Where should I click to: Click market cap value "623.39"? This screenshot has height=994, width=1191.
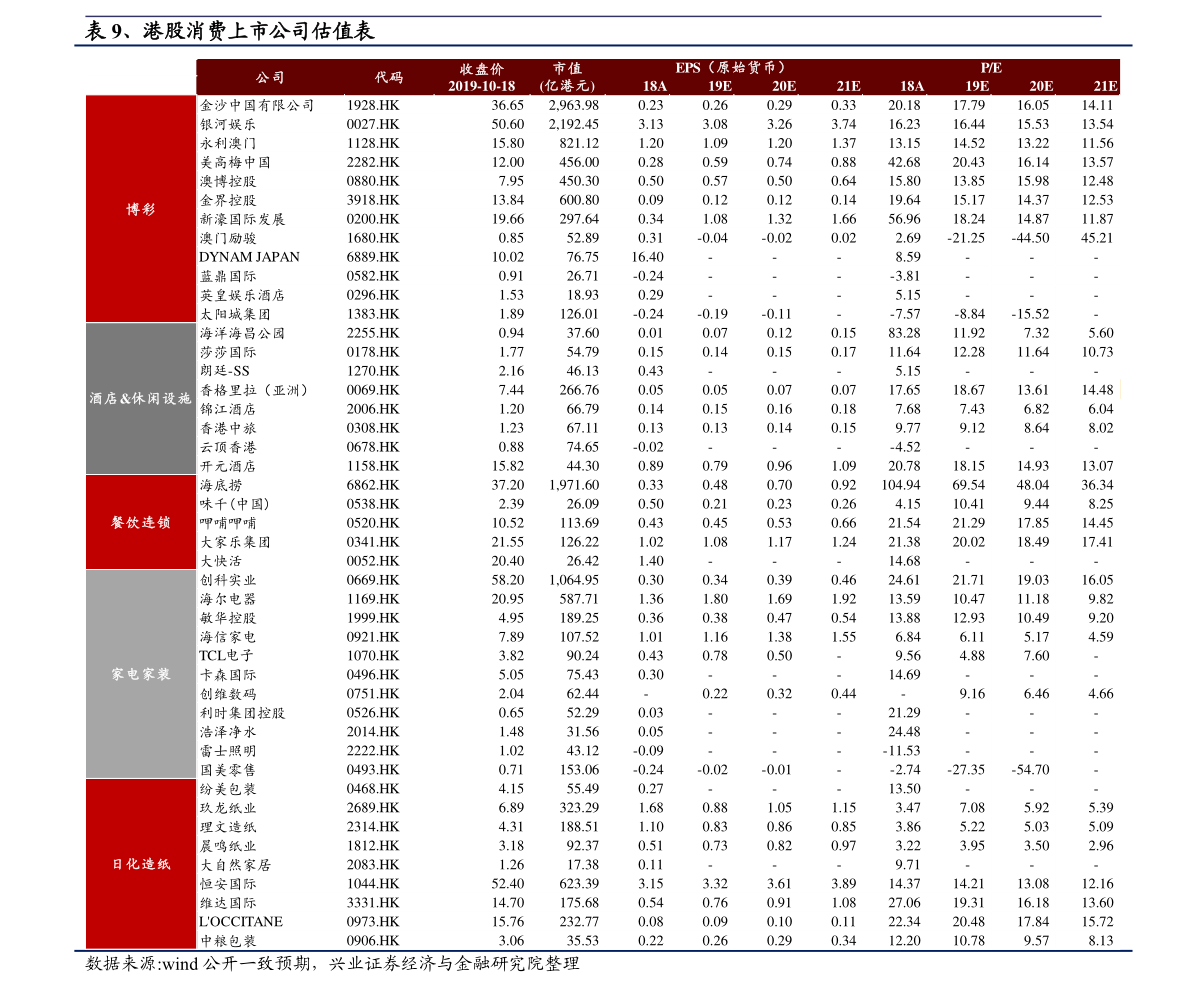point(580,884)
